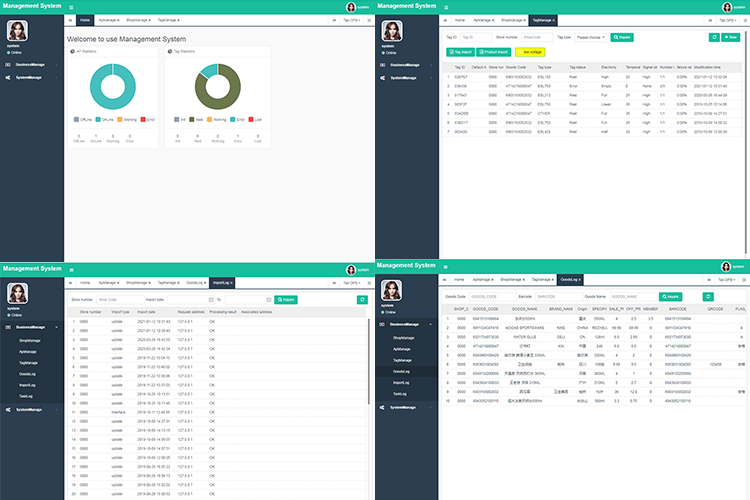Viewport: 750px width, 500px height.
Task: Click the refresh icon in the ImportLog panel
Action: (362, 299)
